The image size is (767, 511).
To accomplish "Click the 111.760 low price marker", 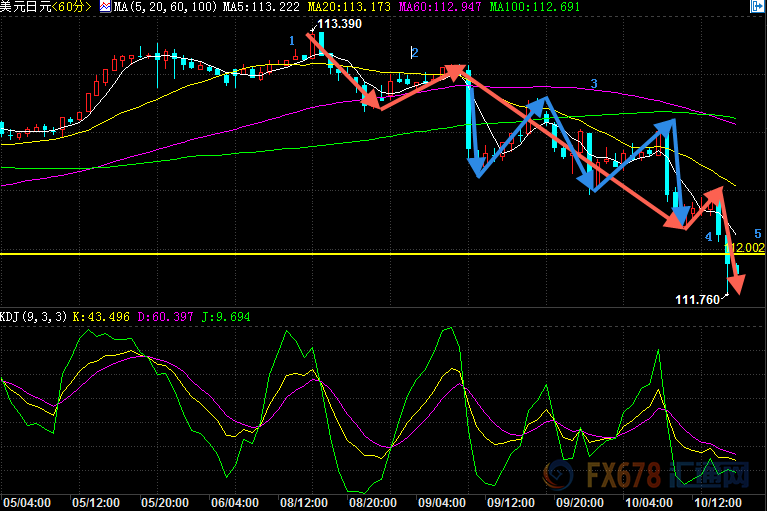I will 697,298.
